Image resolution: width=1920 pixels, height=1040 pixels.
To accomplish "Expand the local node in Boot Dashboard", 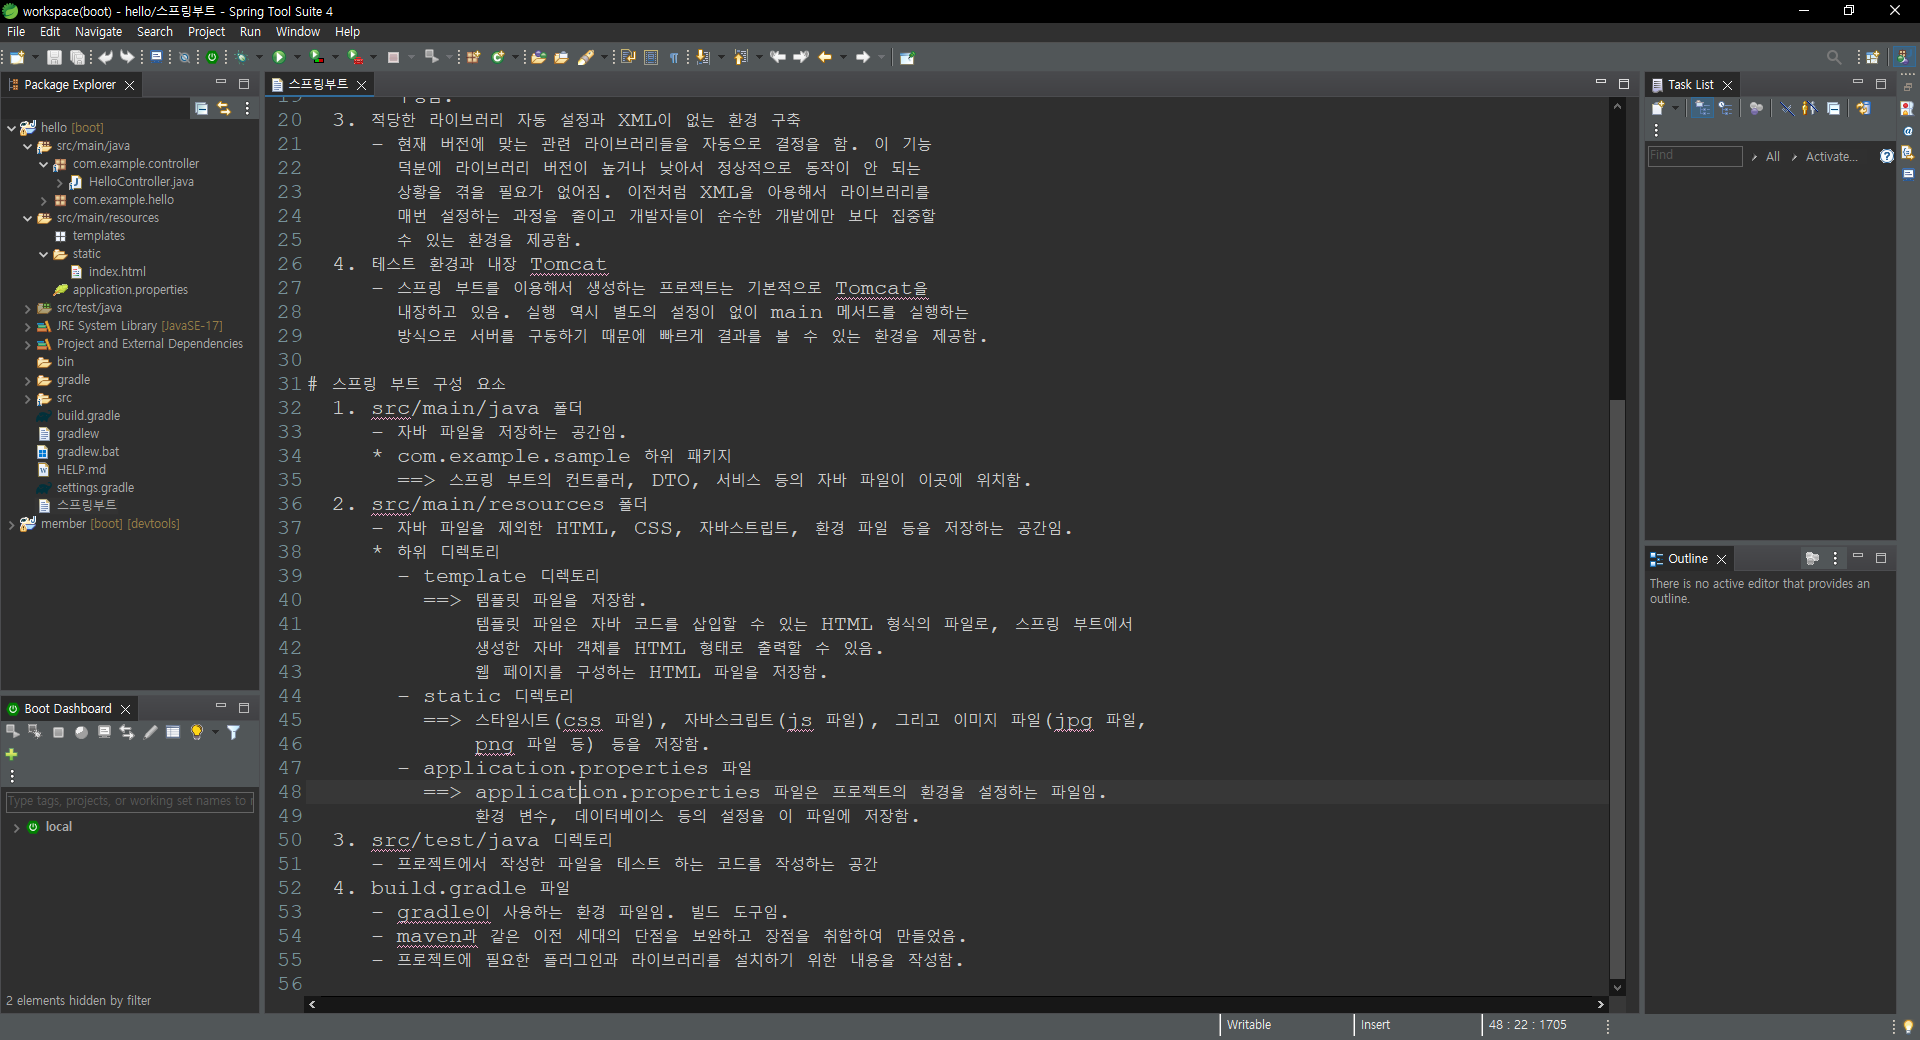I will coord(17,828).
